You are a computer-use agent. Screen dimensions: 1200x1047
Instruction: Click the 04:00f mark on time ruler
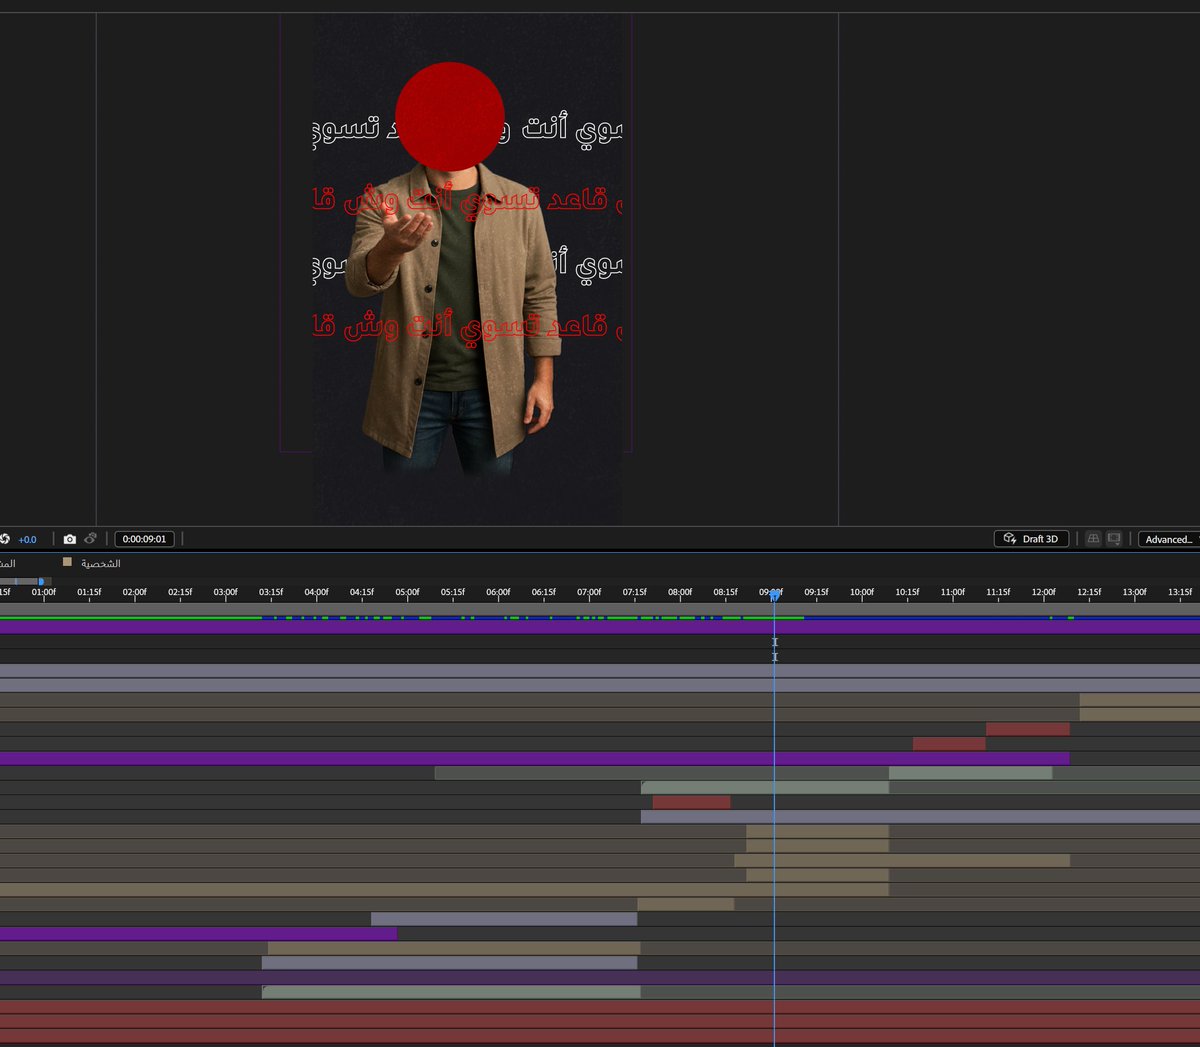pyautogui.click(x=317, y=592)
